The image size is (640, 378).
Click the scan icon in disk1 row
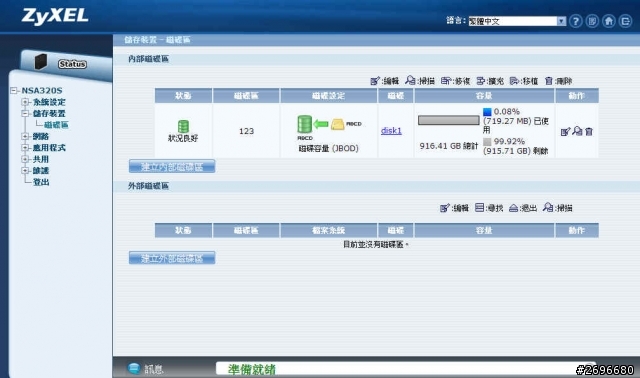tap(577, 131)
